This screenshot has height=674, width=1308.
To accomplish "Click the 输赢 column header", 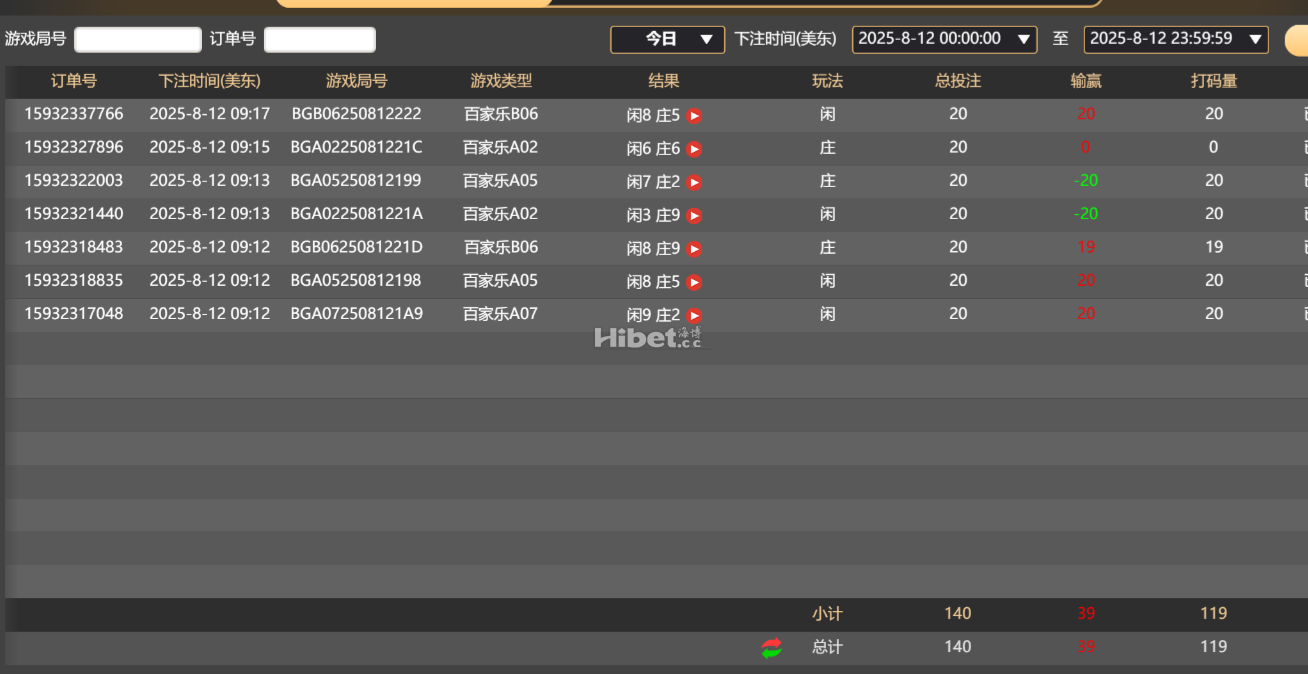I will click(x=1086, y=82).
